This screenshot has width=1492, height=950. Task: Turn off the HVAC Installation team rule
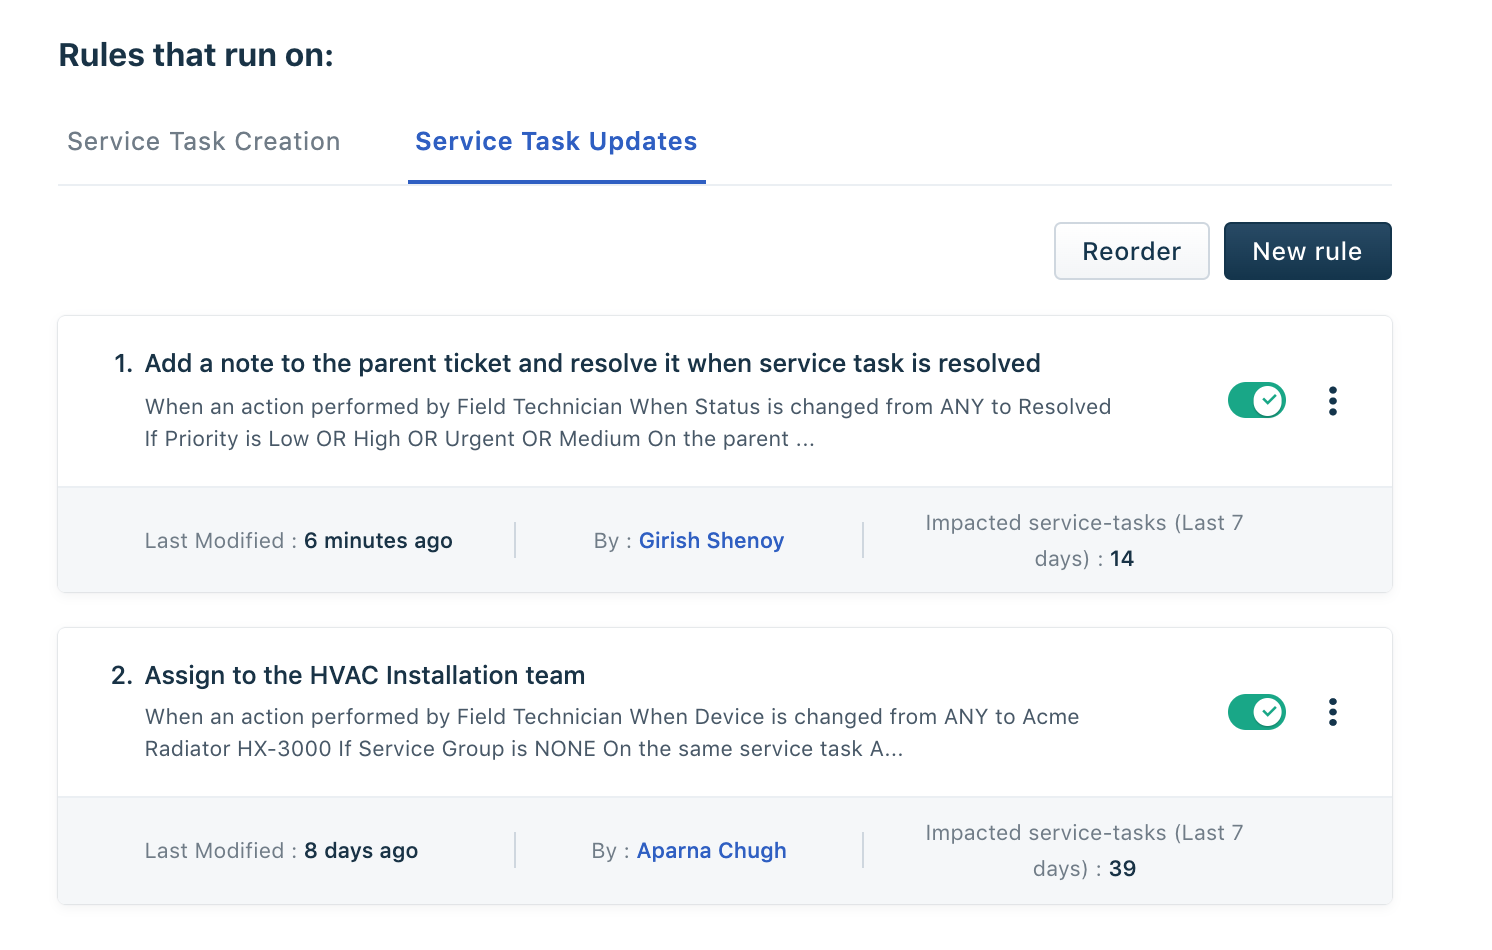(1256, 712)
